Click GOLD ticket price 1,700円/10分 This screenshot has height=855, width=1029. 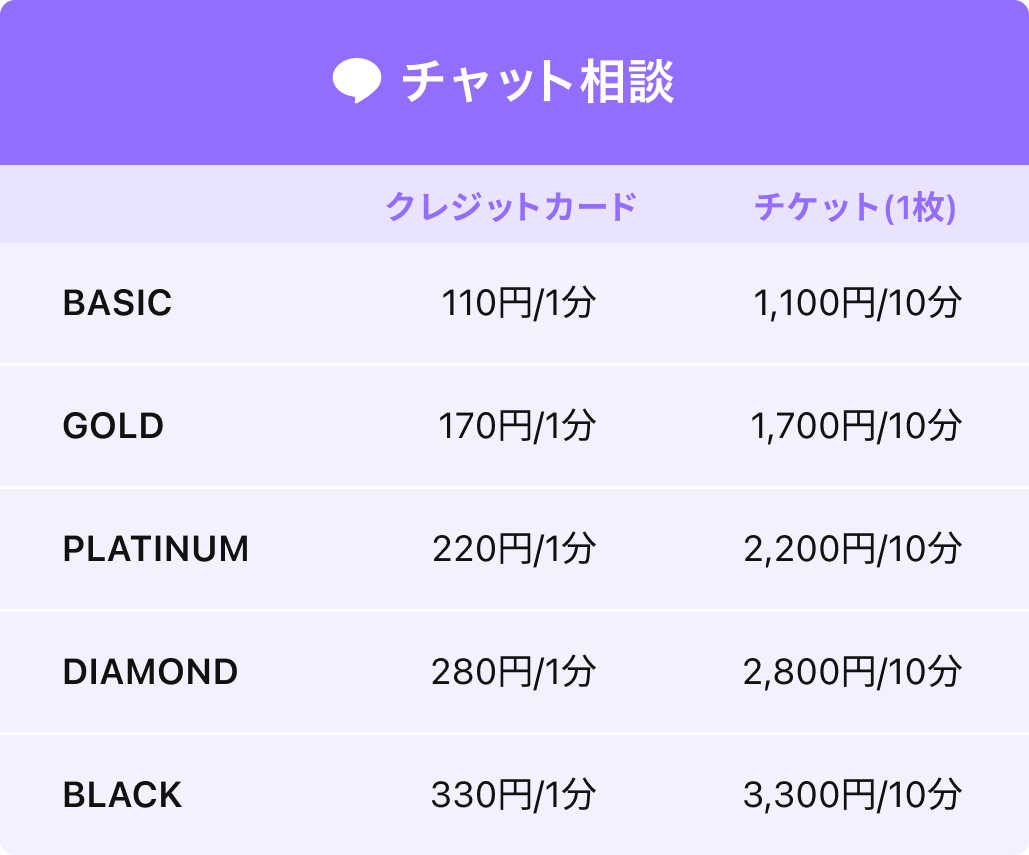coord(856,426)
